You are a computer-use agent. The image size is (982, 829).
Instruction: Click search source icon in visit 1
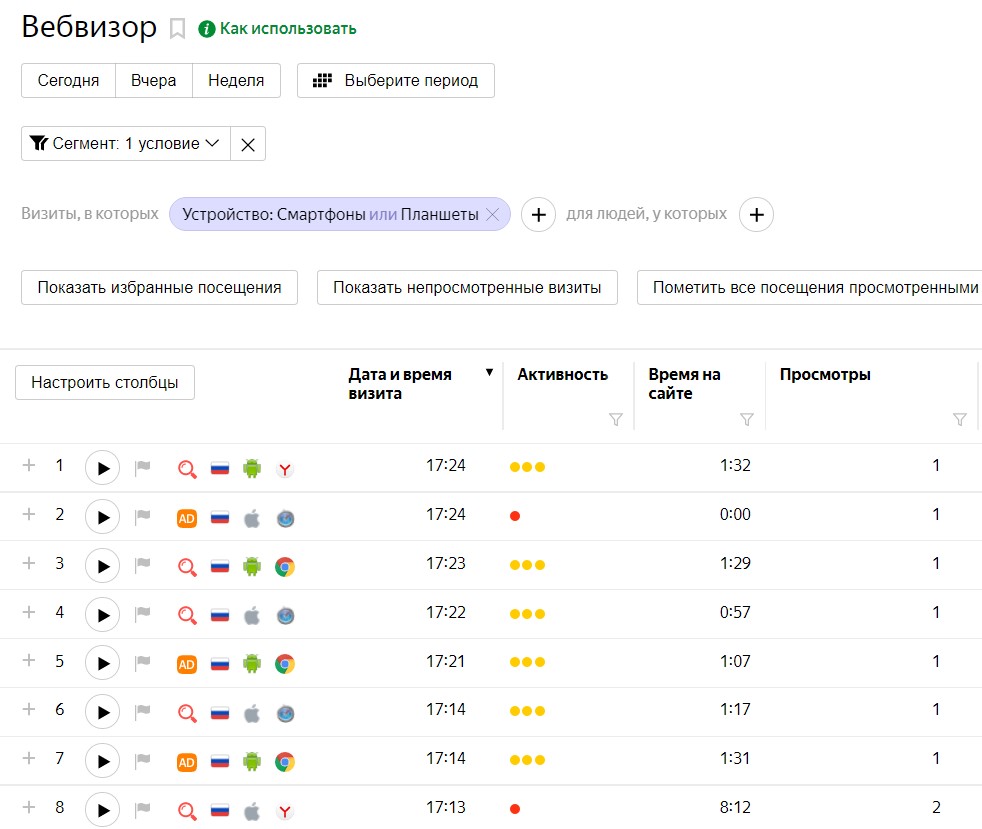pyautogui.click(x=187, y=469)
